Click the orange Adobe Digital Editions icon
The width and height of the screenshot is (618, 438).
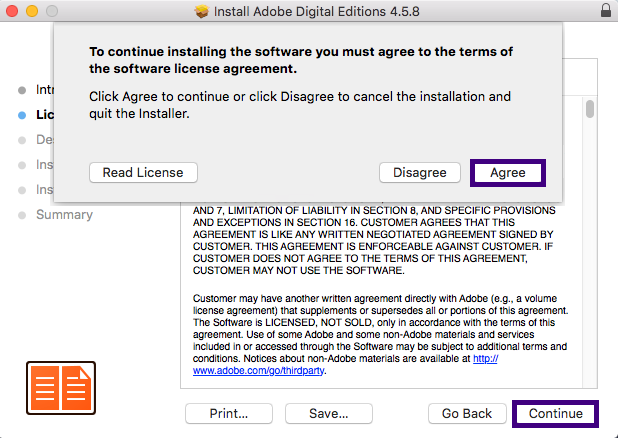pos(61,388)
